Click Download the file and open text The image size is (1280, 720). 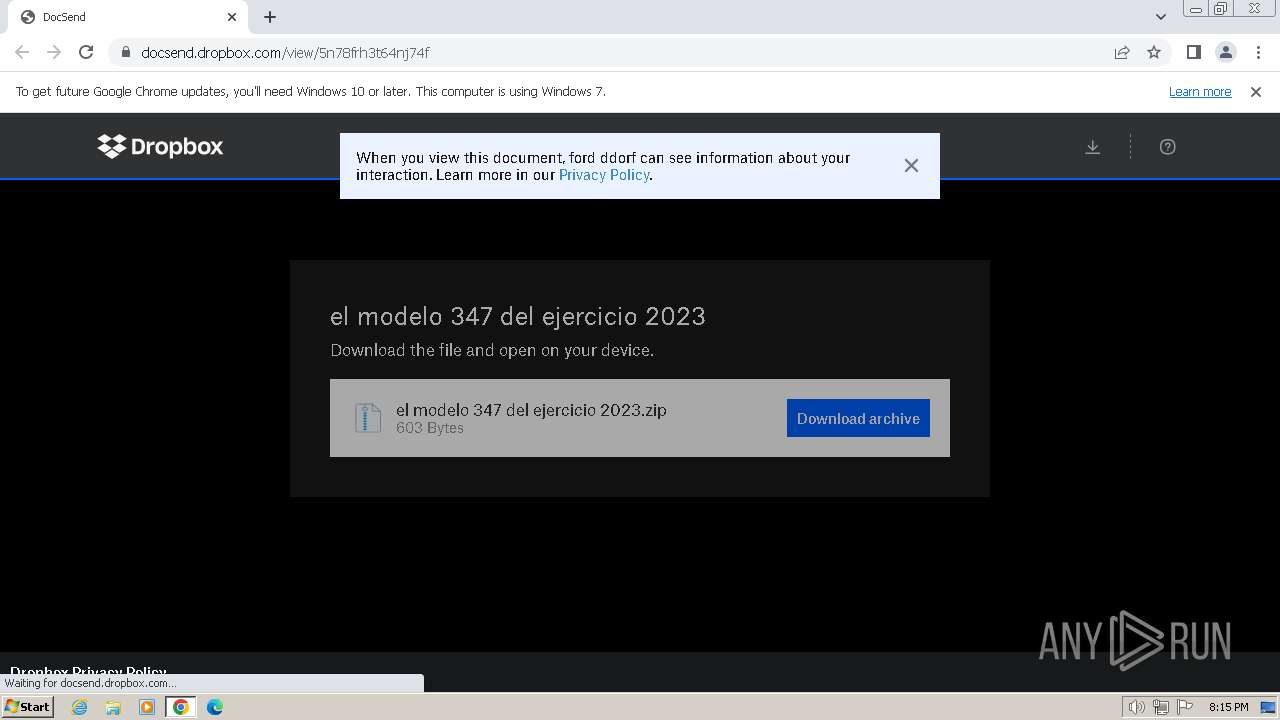click(492, 350)
